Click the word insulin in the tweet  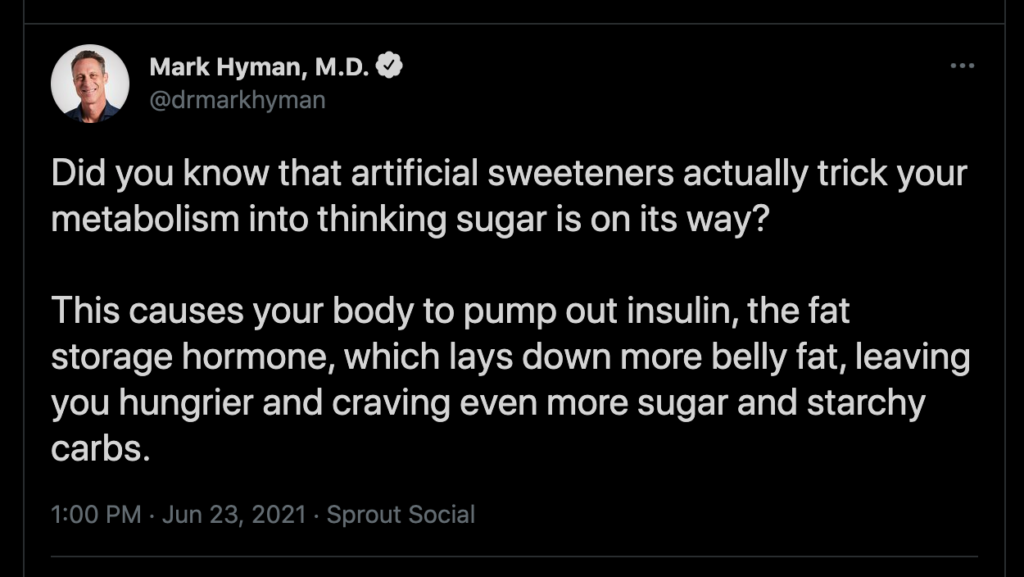tap(682, 311)
